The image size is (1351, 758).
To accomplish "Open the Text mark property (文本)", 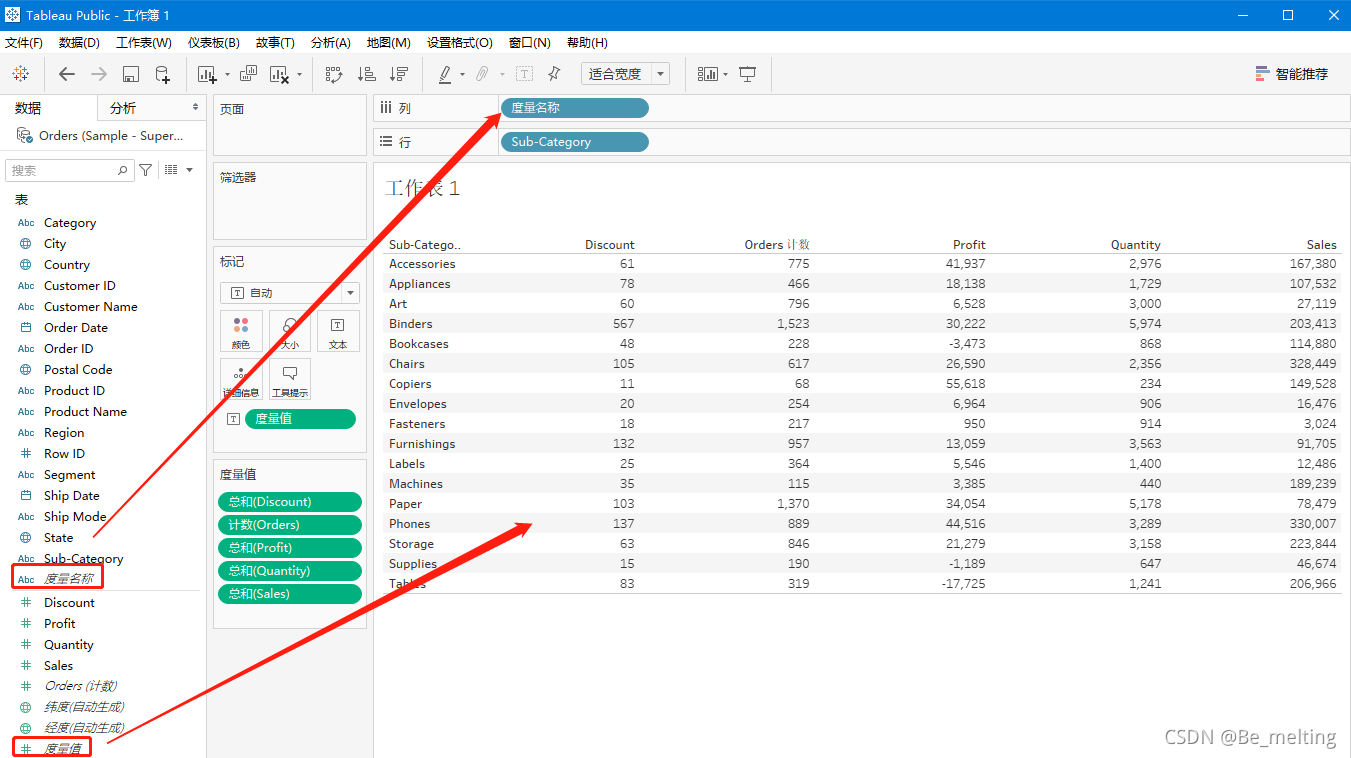I will click(x=338, y=331).
